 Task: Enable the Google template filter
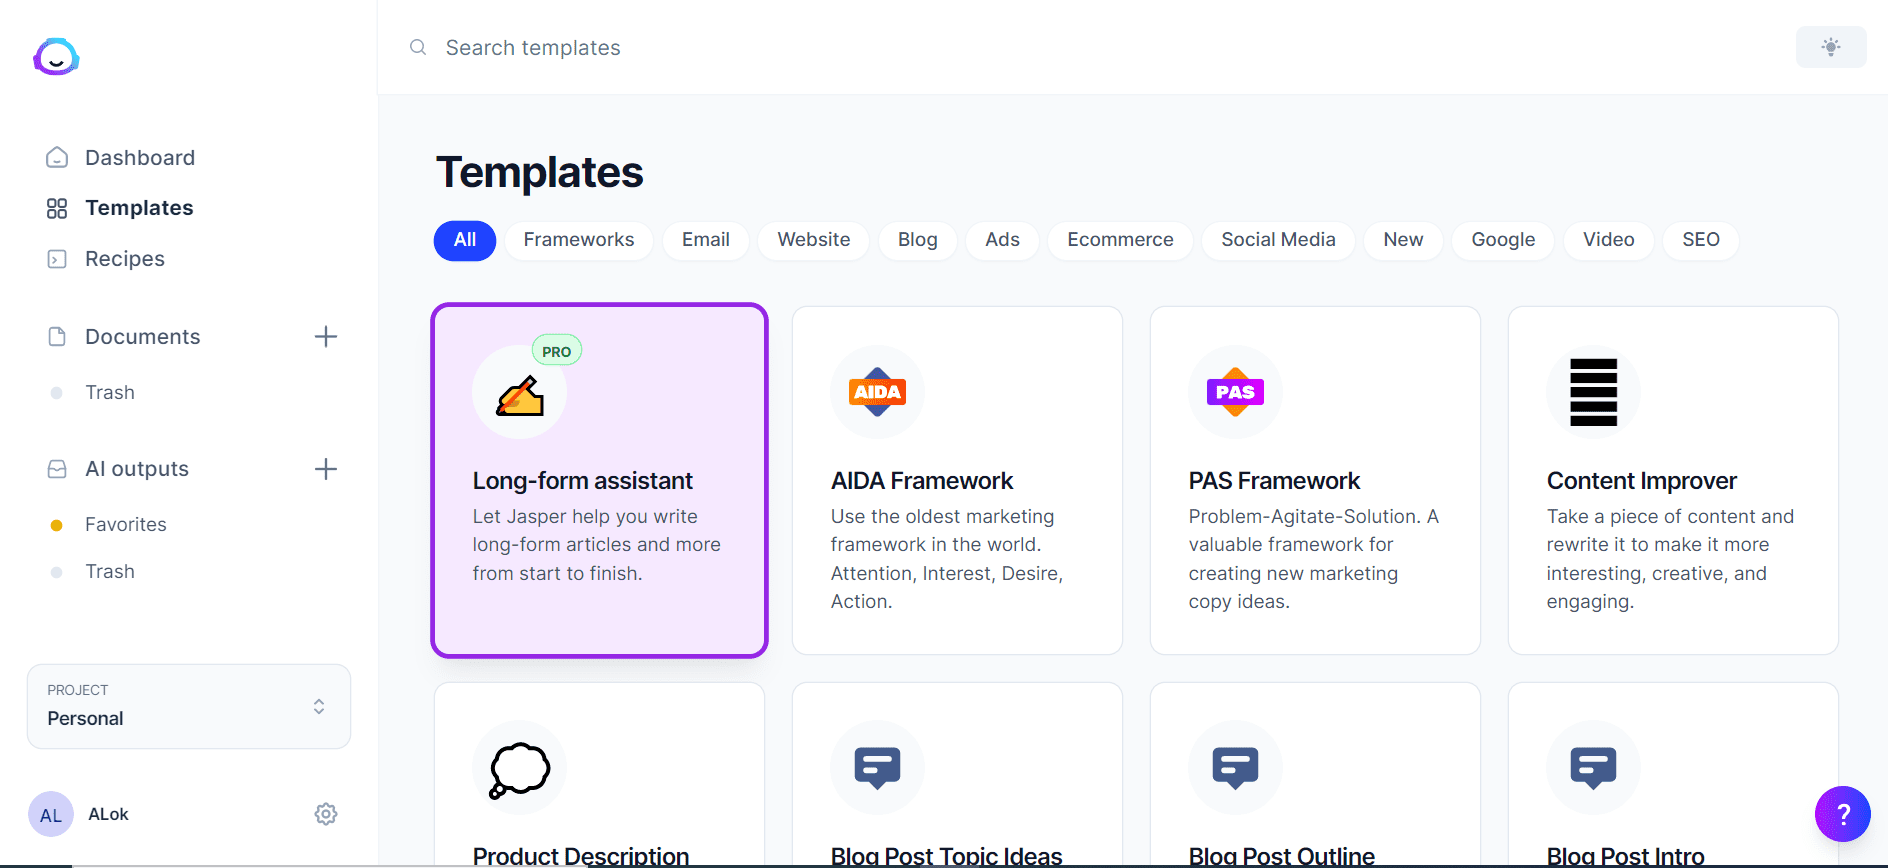(1502, 240)
